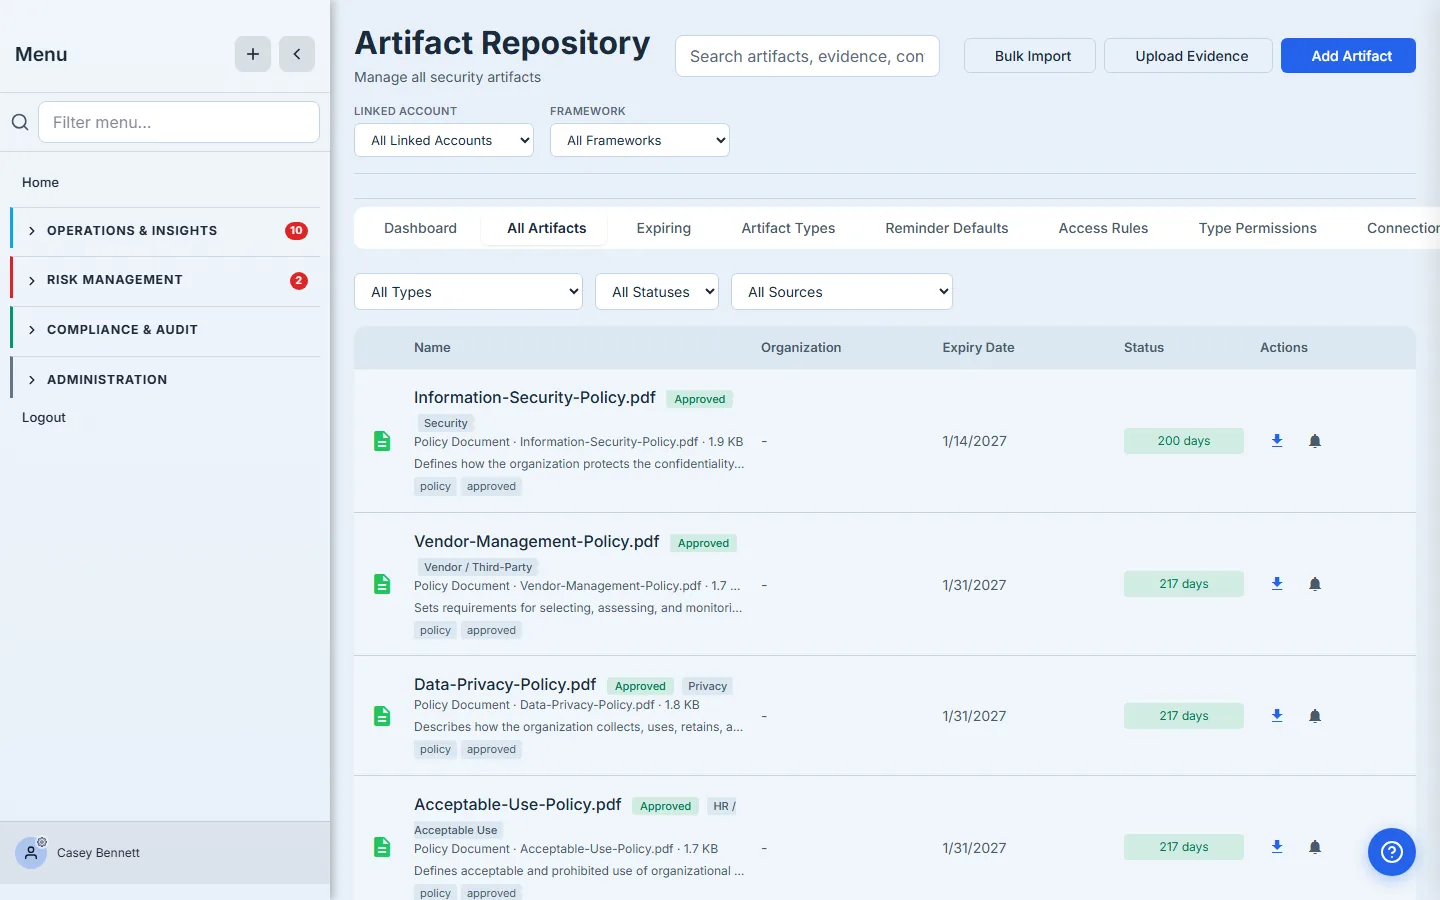Download Information-Security-Policy.pdf
Viewport: 1440px width, 900px height.
click(1277, 441)
